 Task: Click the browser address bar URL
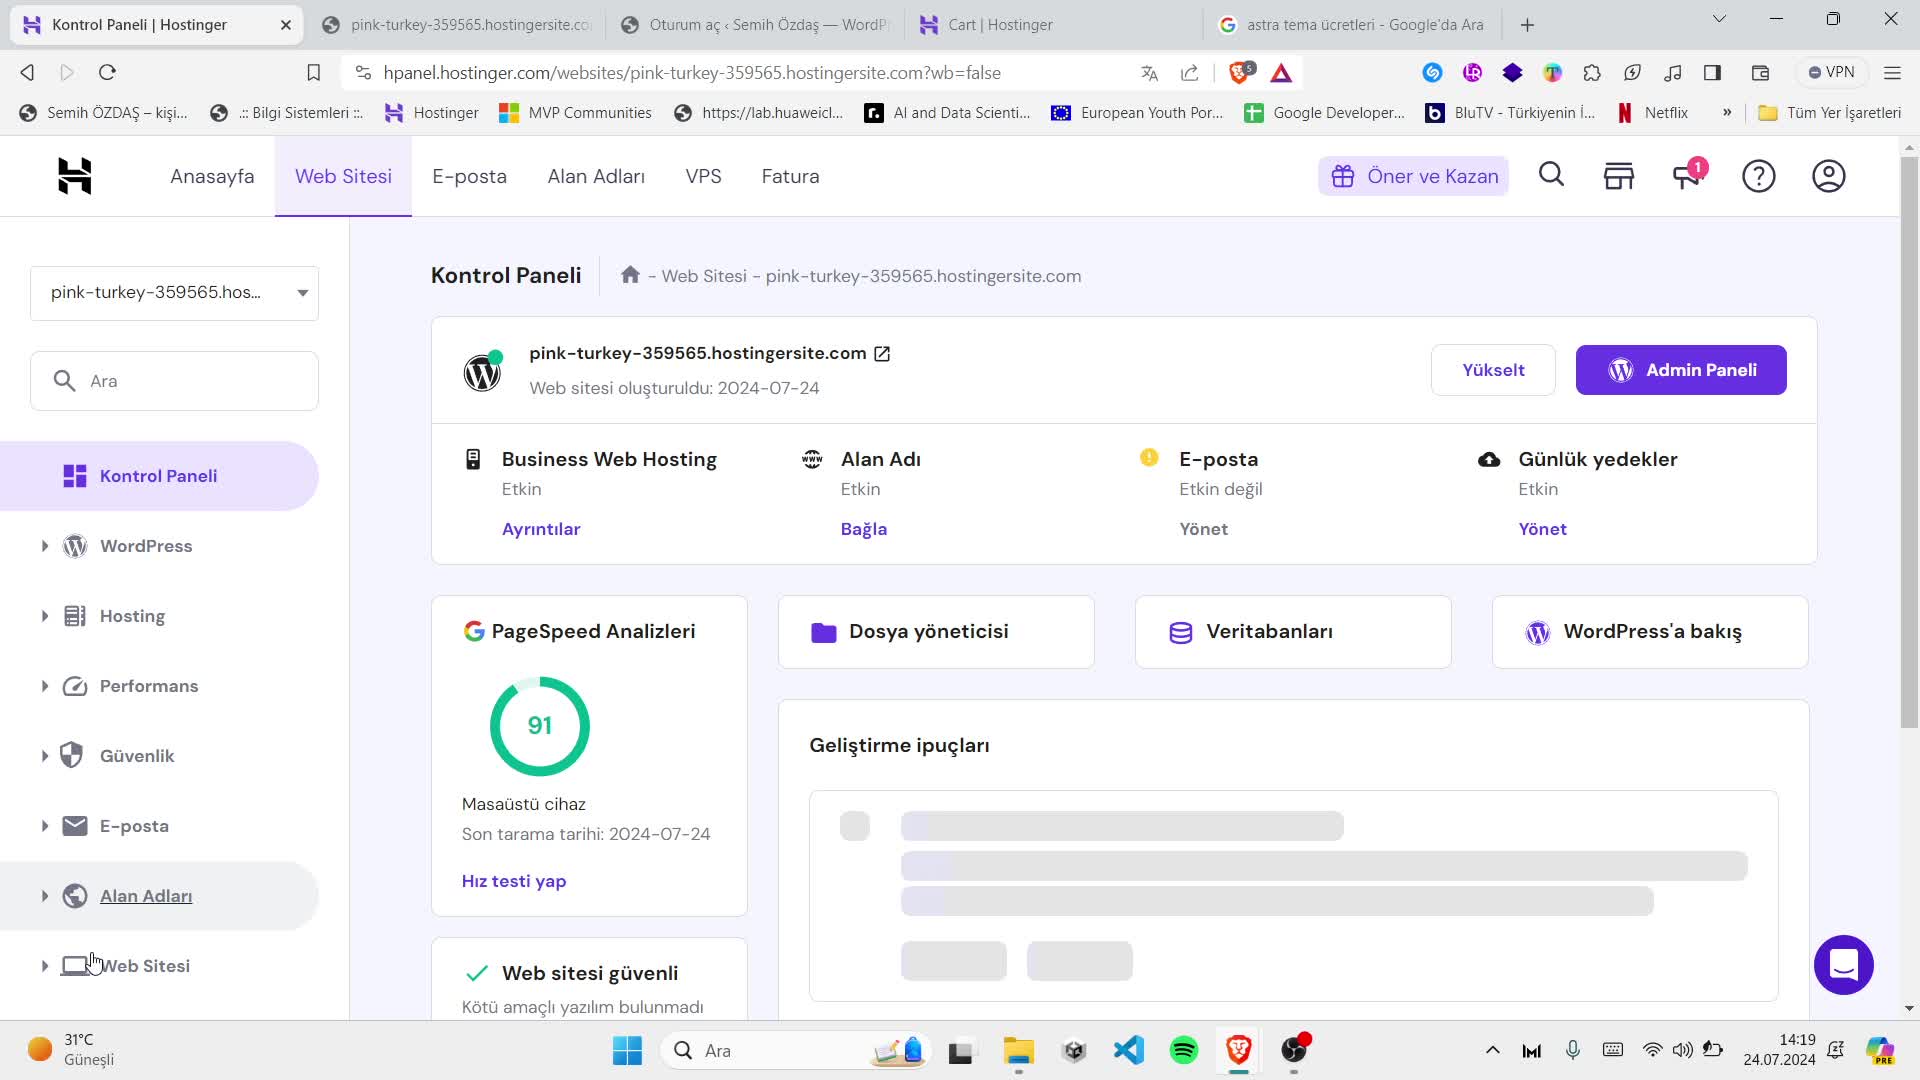click(x=692, y=73)
